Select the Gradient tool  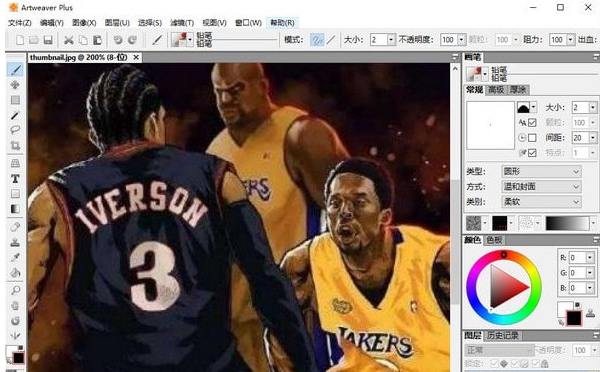click(x=15, y=209)
